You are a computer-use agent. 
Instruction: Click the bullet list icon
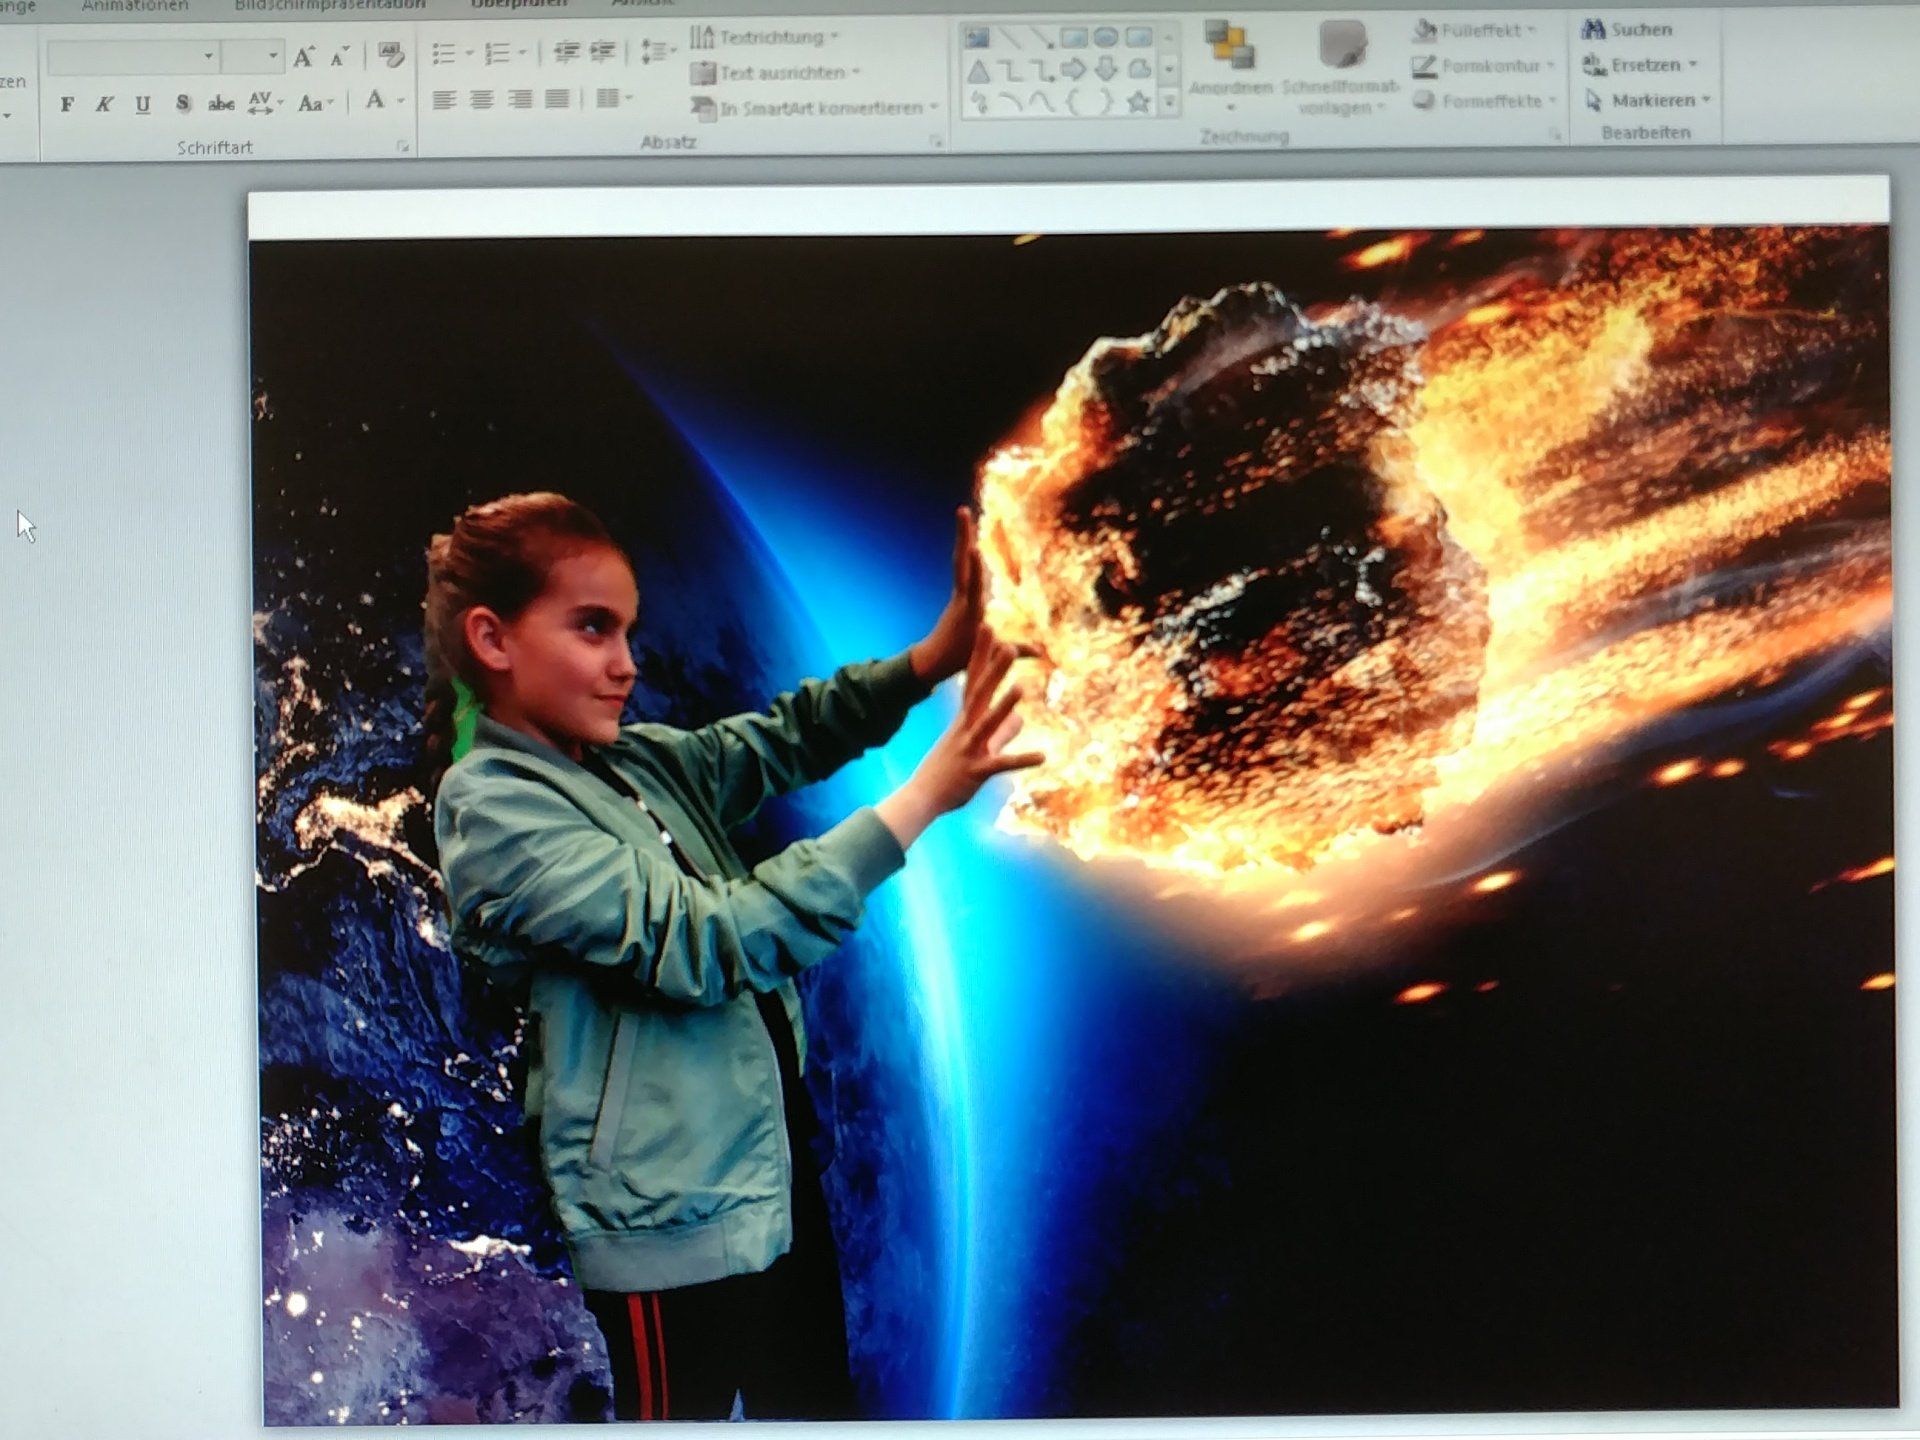click(444, 54)
